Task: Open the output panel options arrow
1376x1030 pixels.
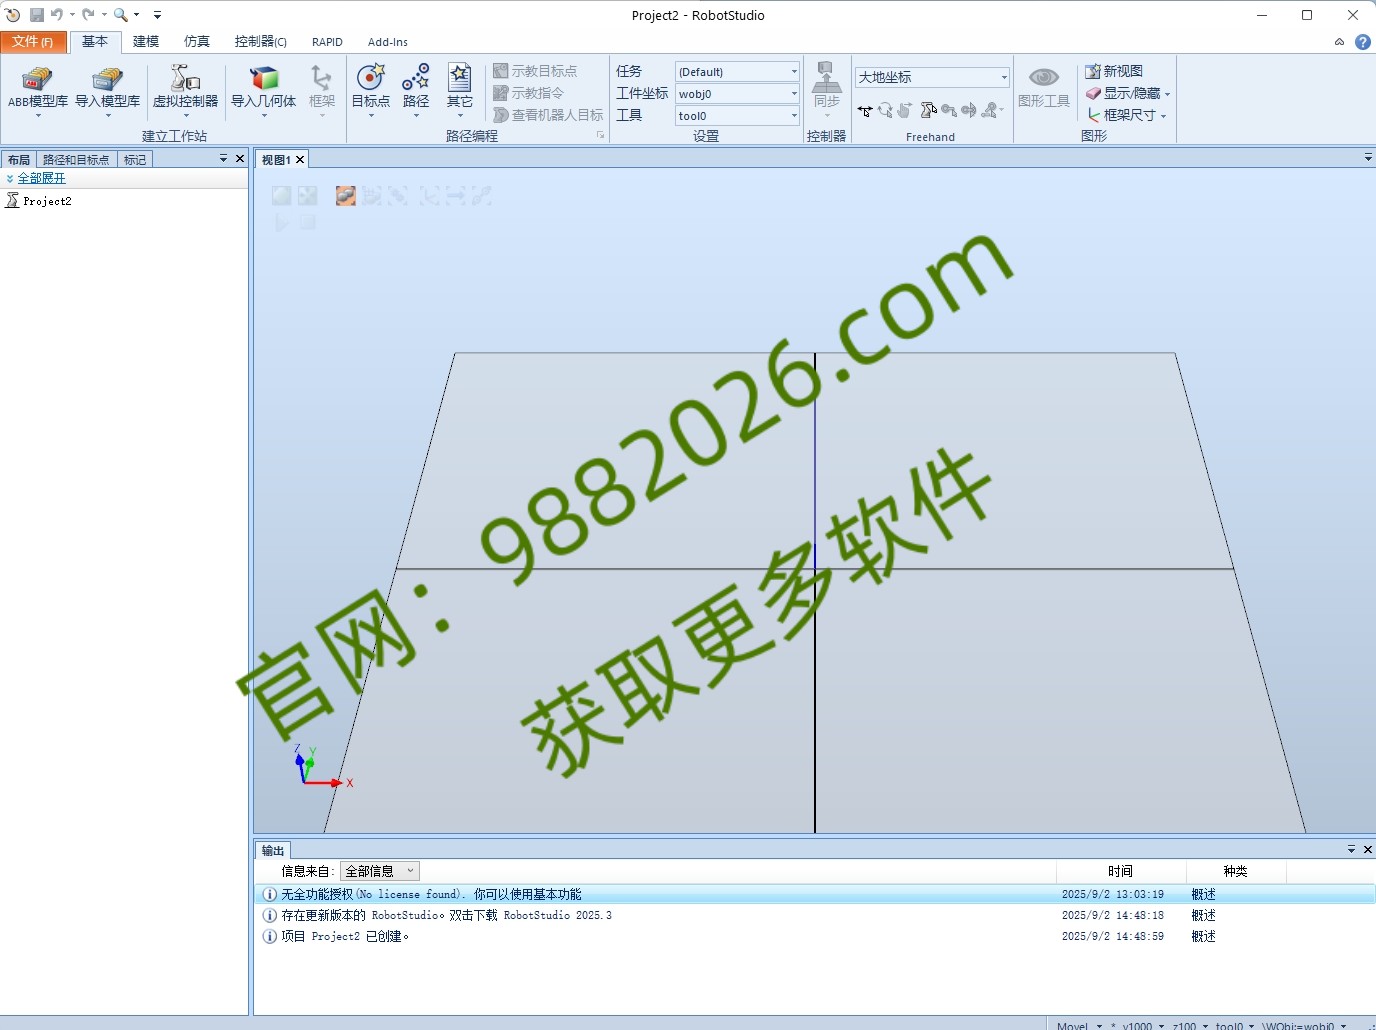Action: (x=1351, y=850)
